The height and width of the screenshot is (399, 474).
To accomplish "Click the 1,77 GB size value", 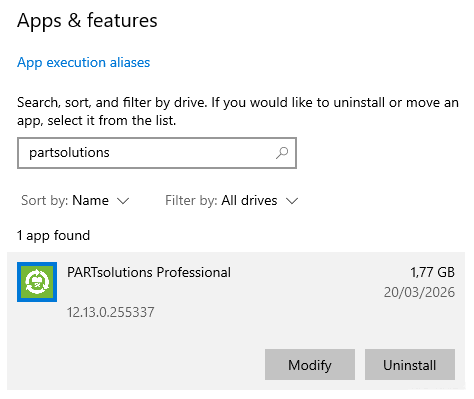I will click(432, 272).
